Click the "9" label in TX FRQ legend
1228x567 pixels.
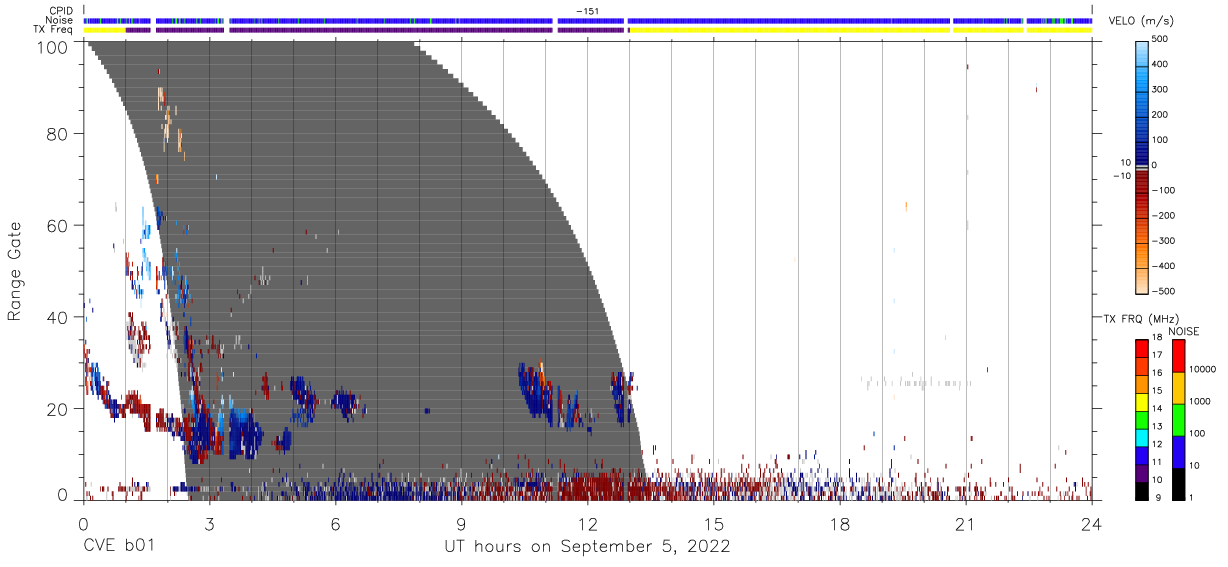pos(1157,498)
